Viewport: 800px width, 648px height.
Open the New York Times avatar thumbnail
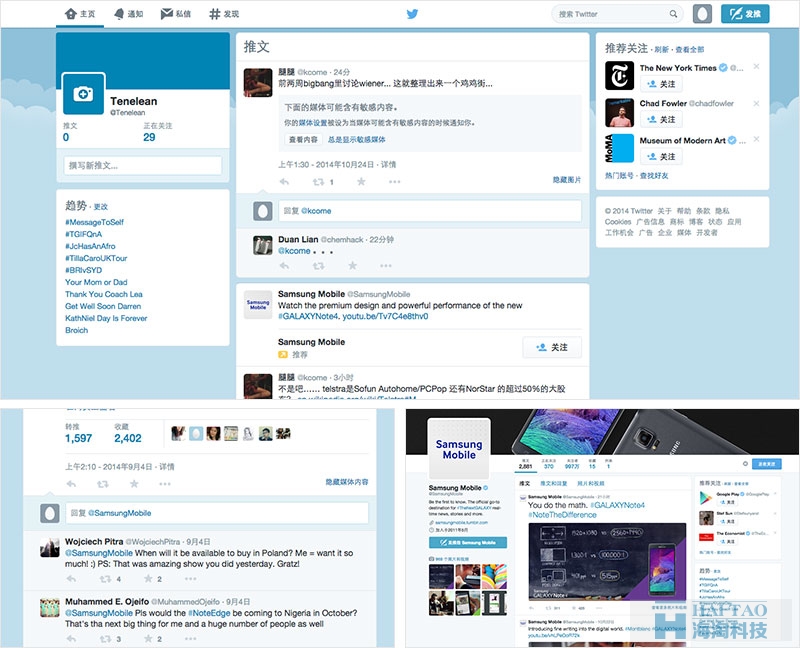pyautogui.click(x=619, y=76)
